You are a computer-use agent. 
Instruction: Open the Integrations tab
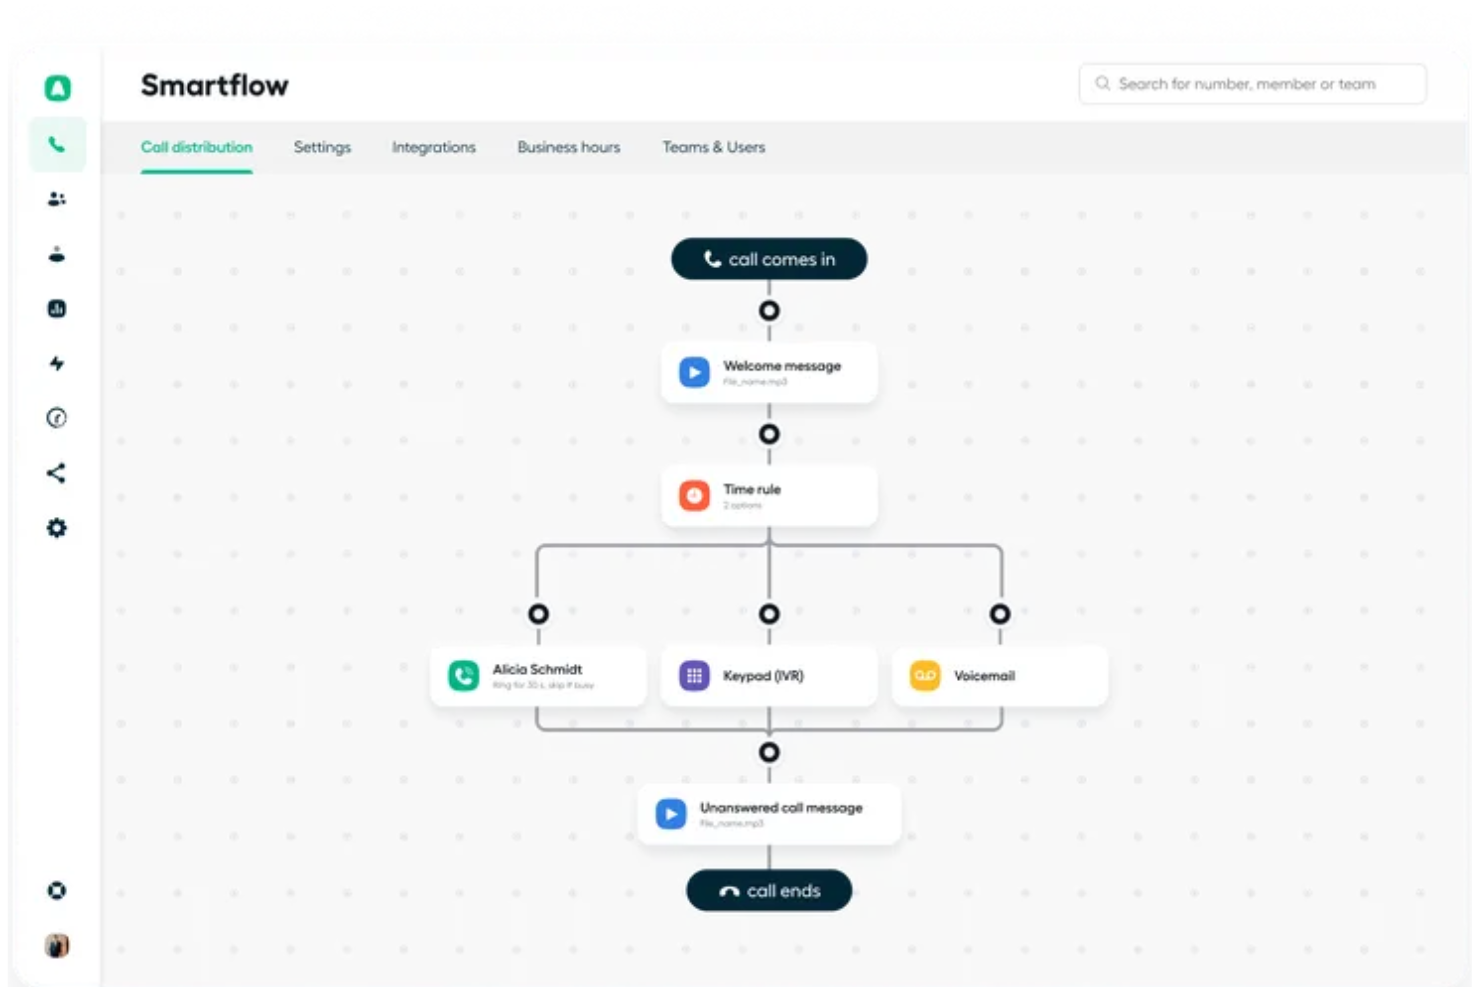[433, 147]
